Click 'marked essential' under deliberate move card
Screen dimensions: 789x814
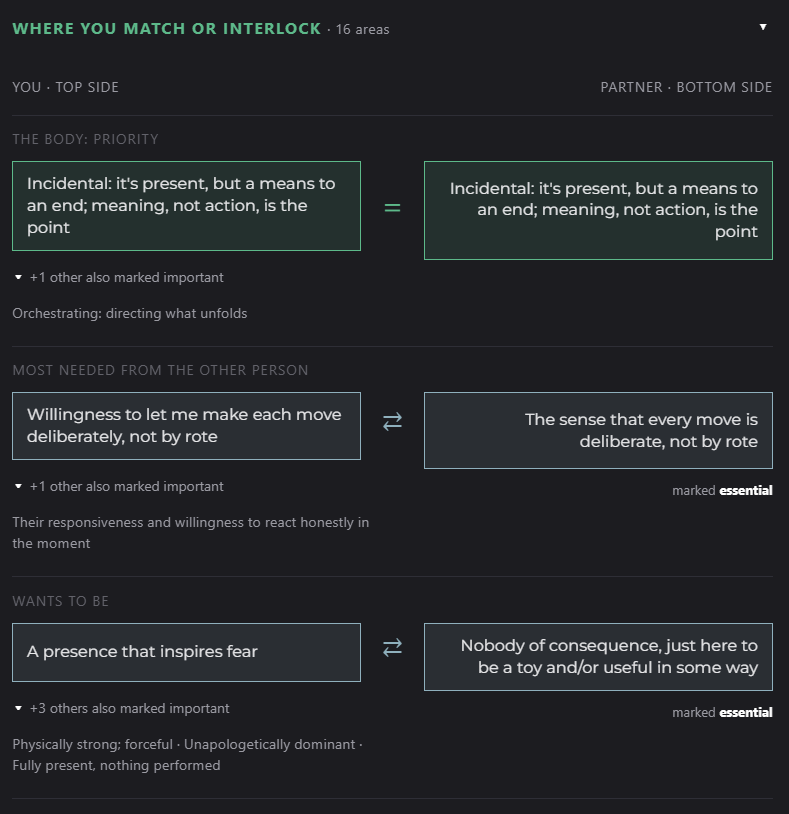click(x=722, y=490)
